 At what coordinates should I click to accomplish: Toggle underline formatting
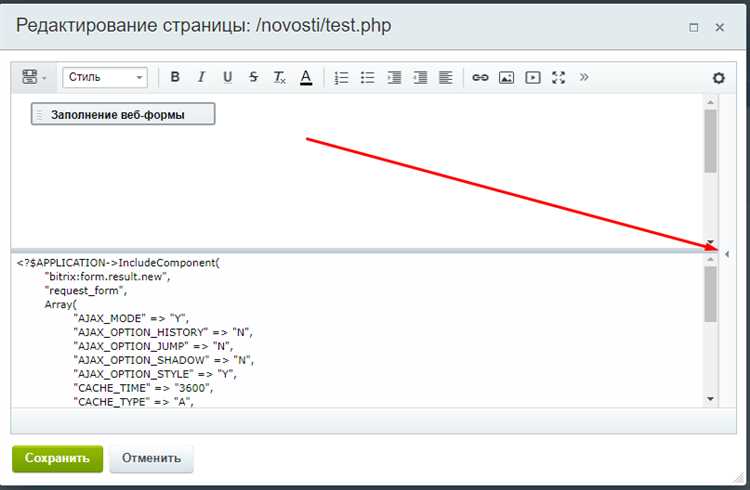[x=228, y=77]
